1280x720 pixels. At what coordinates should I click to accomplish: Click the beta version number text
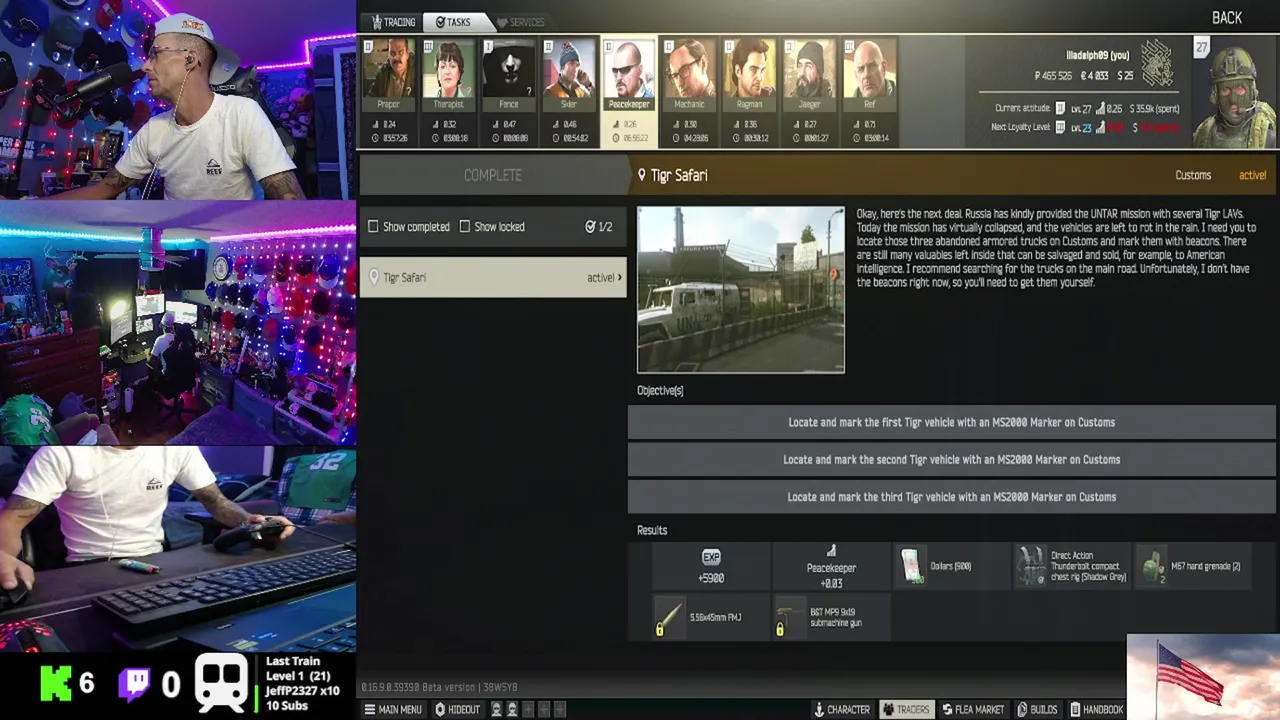438,688
